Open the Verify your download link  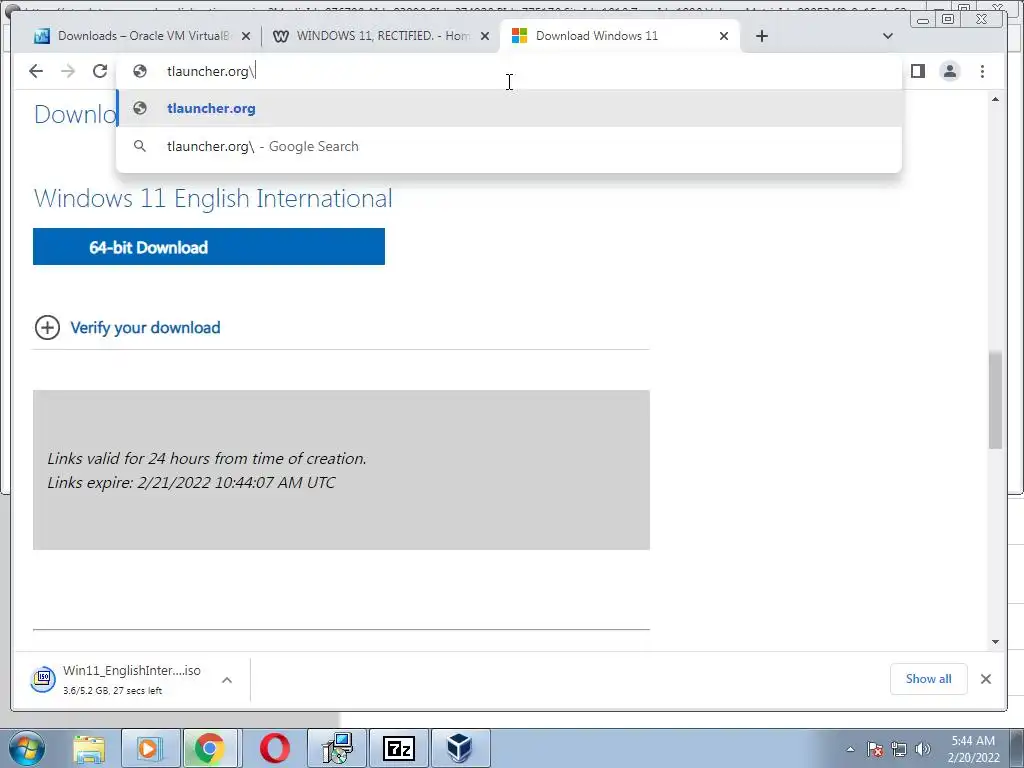point(145,327)
